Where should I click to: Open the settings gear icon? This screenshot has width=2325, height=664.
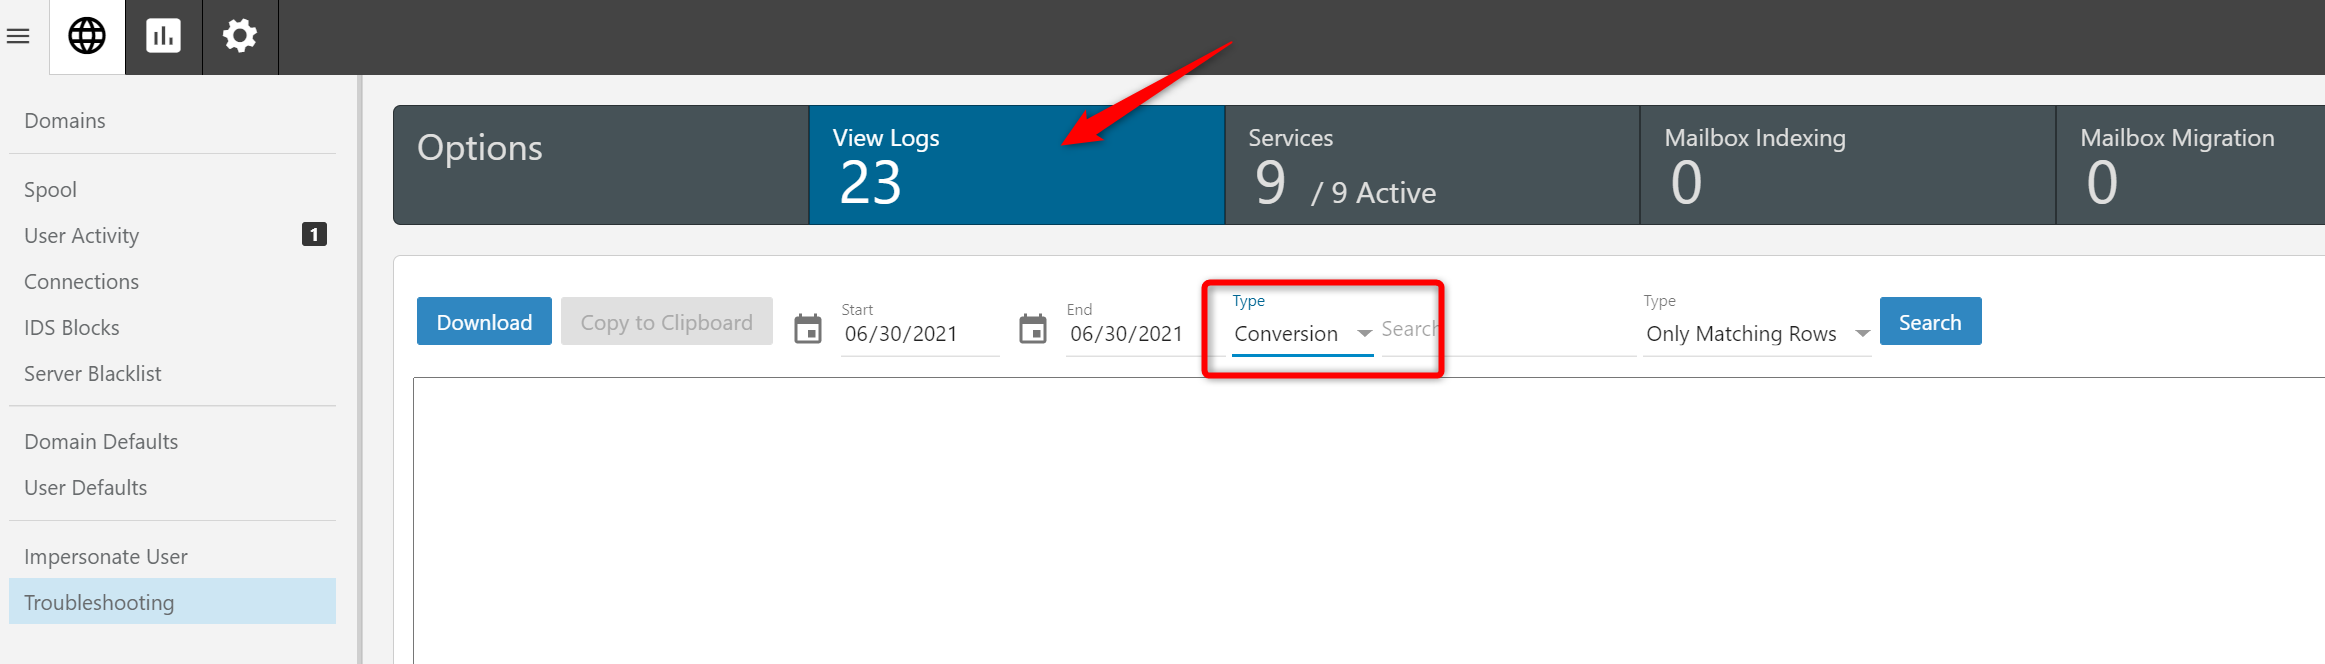coord(240,37)
